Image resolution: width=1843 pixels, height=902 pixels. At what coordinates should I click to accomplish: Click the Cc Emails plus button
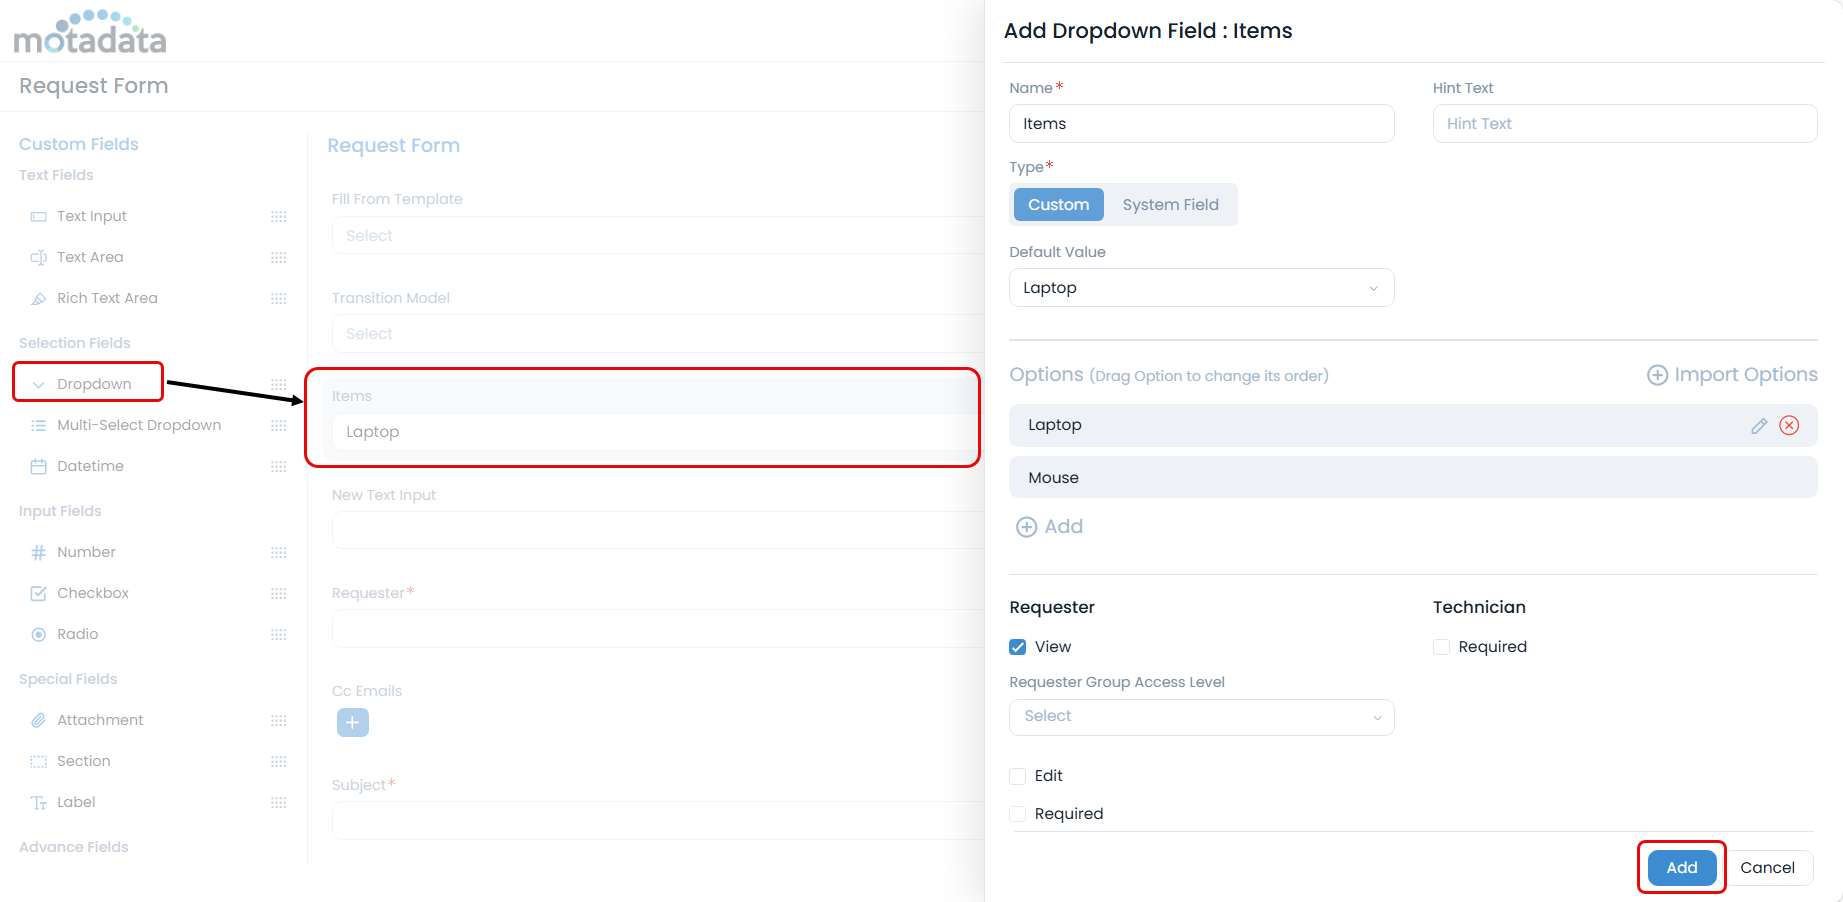click(x=352, y=722)
